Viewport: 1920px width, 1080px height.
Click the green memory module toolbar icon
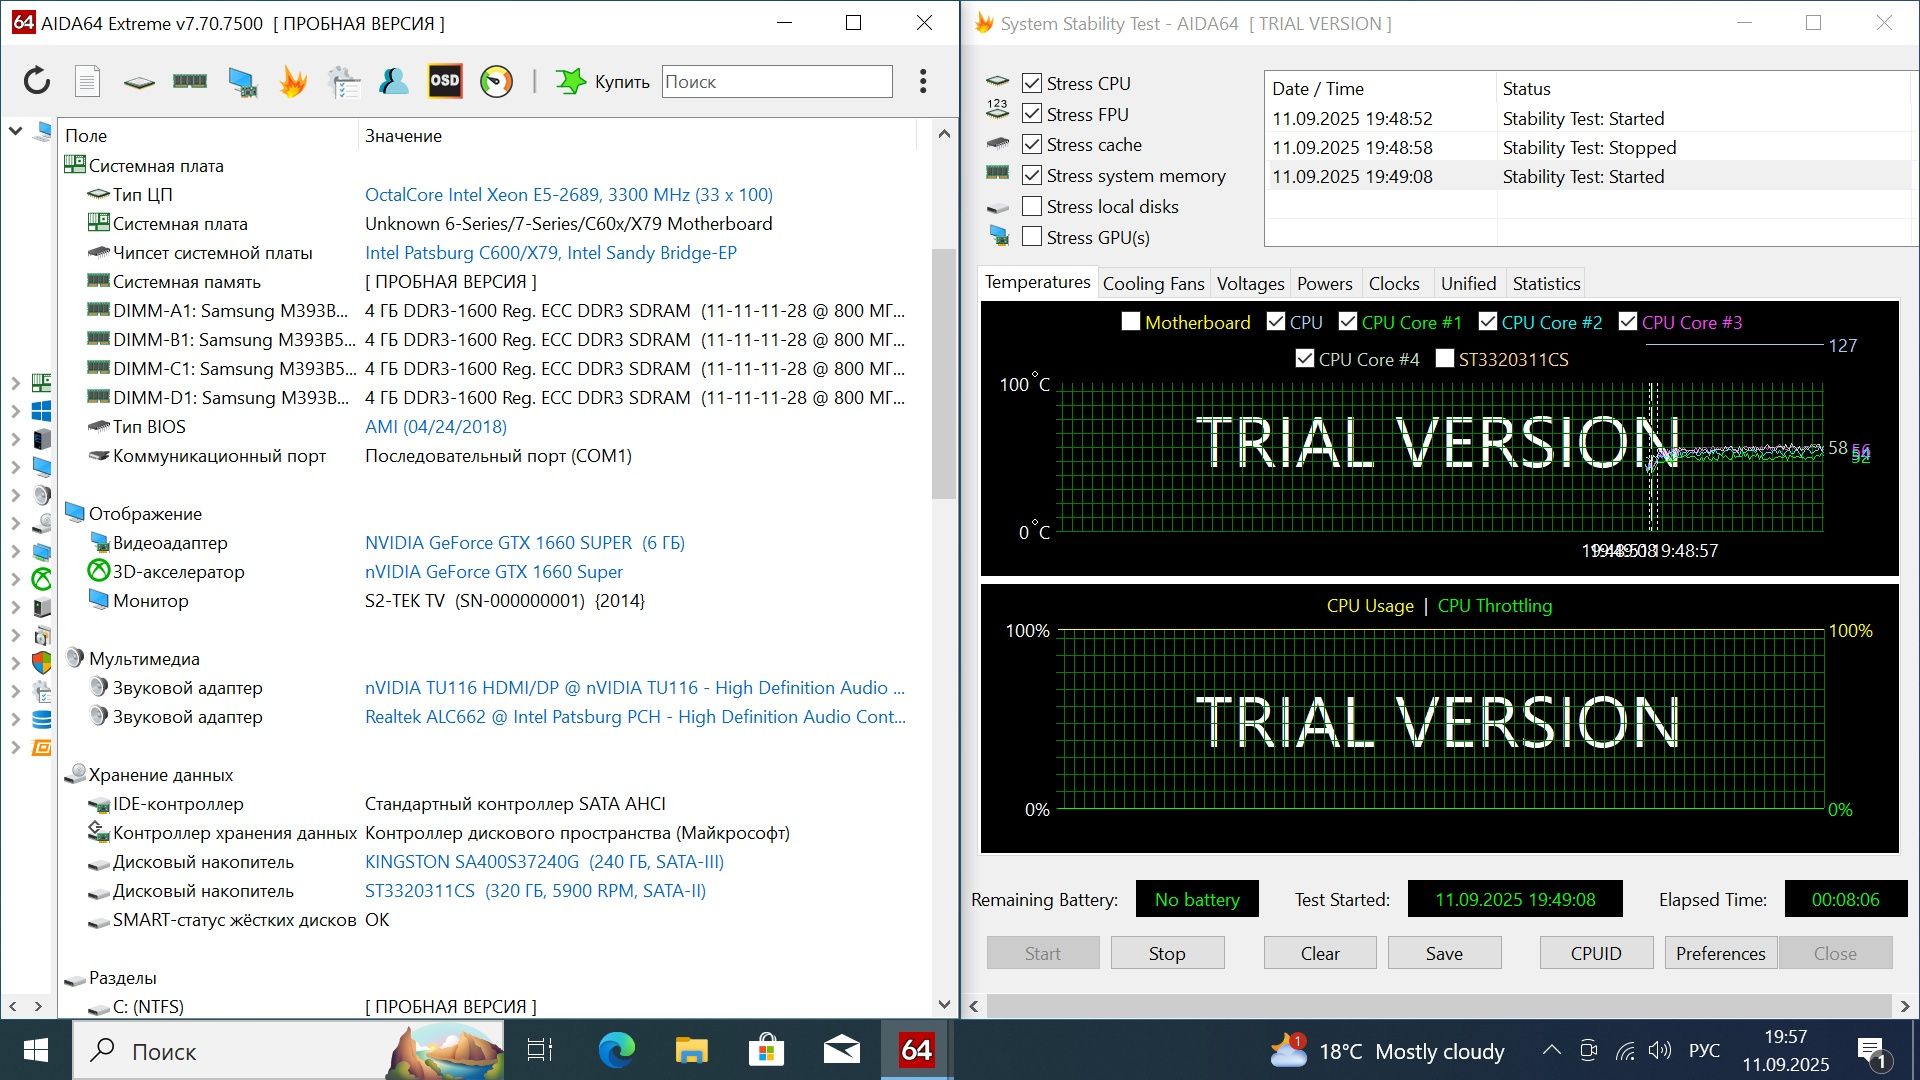pyautogui.click(x=190, y=81)
